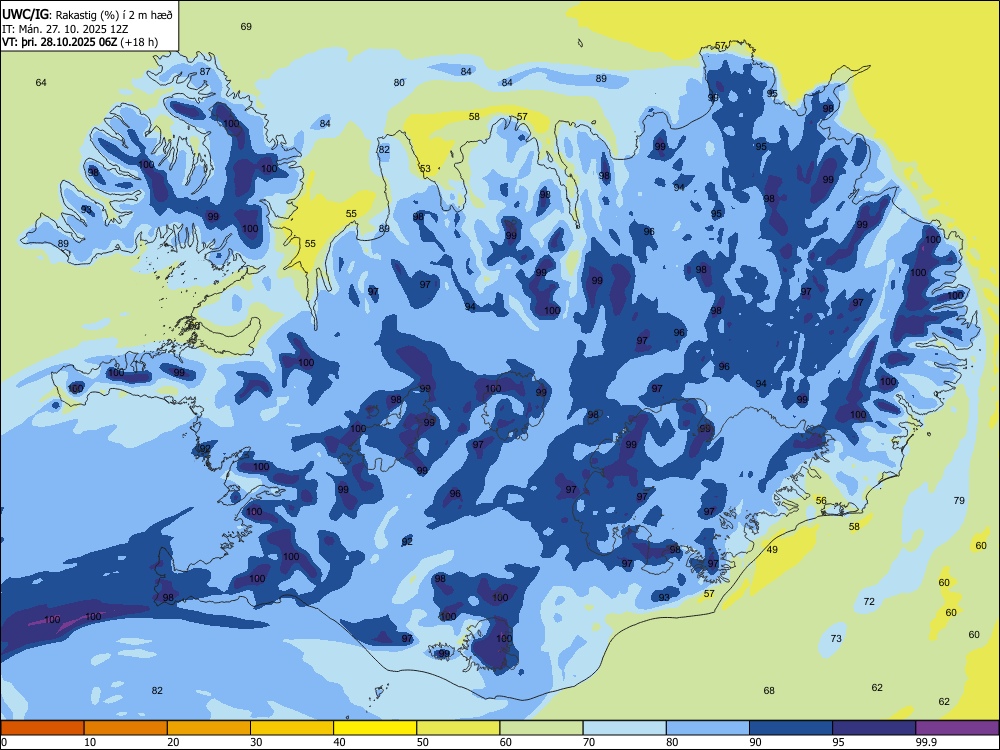This screenshot has width=1000, height=750.
Task: Click the dark orange 0–10 legend swatch
Action: coord(42,728)
